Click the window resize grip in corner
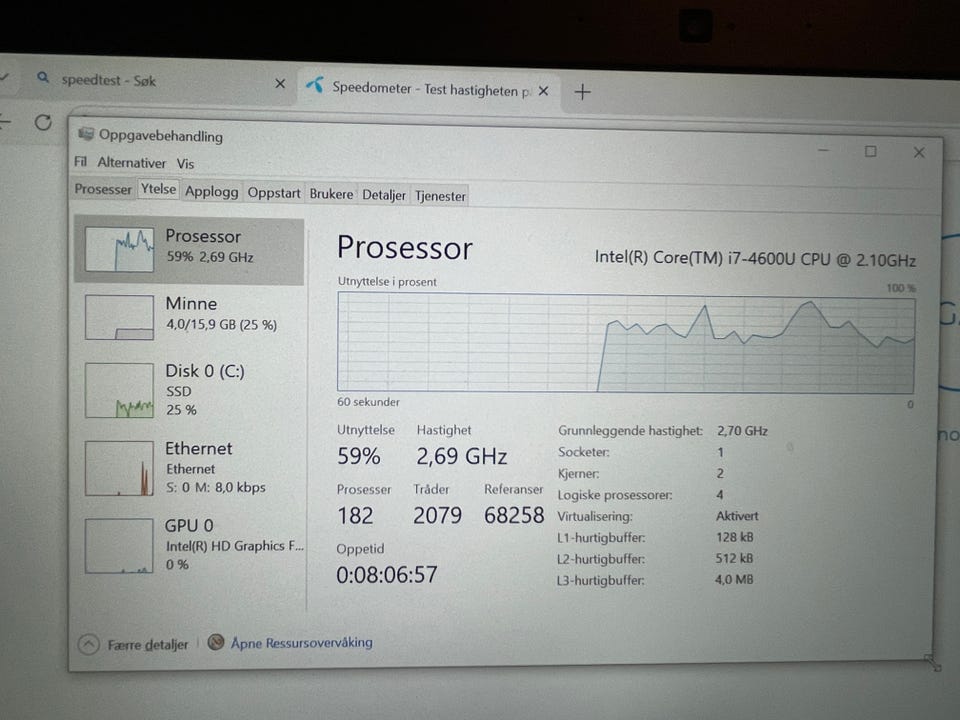960x720 pixels. click(x=932, y=662)
